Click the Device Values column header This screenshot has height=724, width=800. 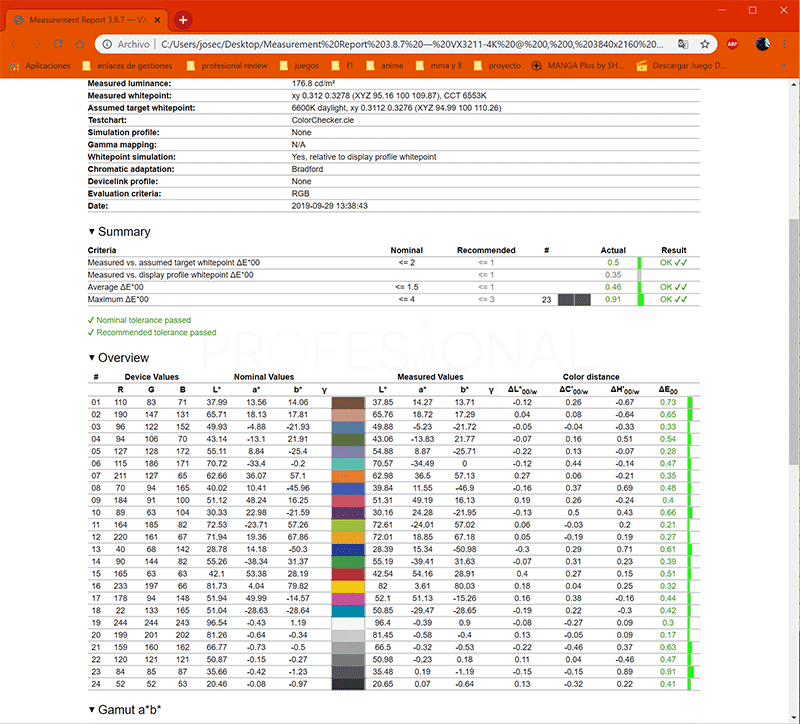pos(152,377)
